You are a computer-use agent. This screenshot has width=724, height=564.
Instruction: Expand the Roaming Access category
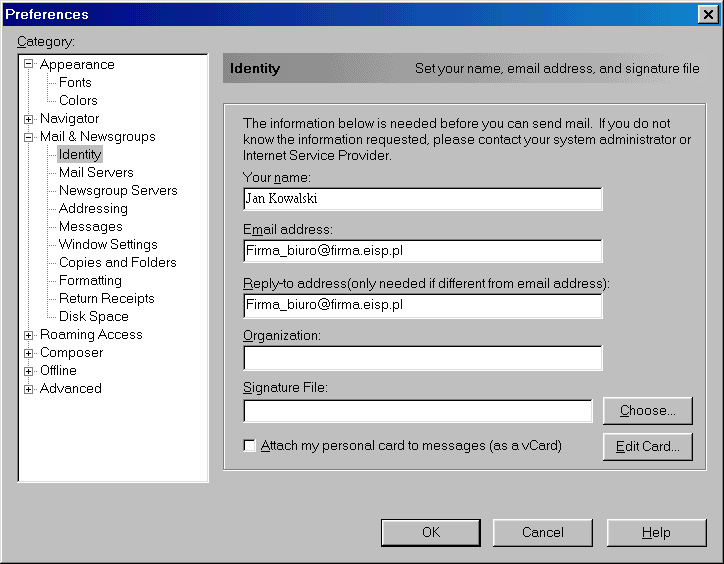pyautogui.click(x=29, y=335)
